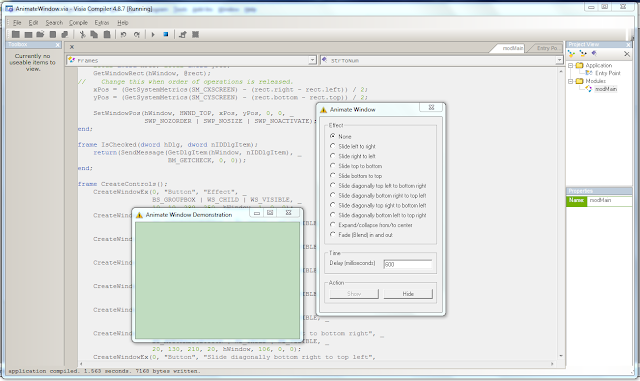Click the editor vertical scrollbar down arrow
This screenshot has height=381, width=640.
coord(561,356)
